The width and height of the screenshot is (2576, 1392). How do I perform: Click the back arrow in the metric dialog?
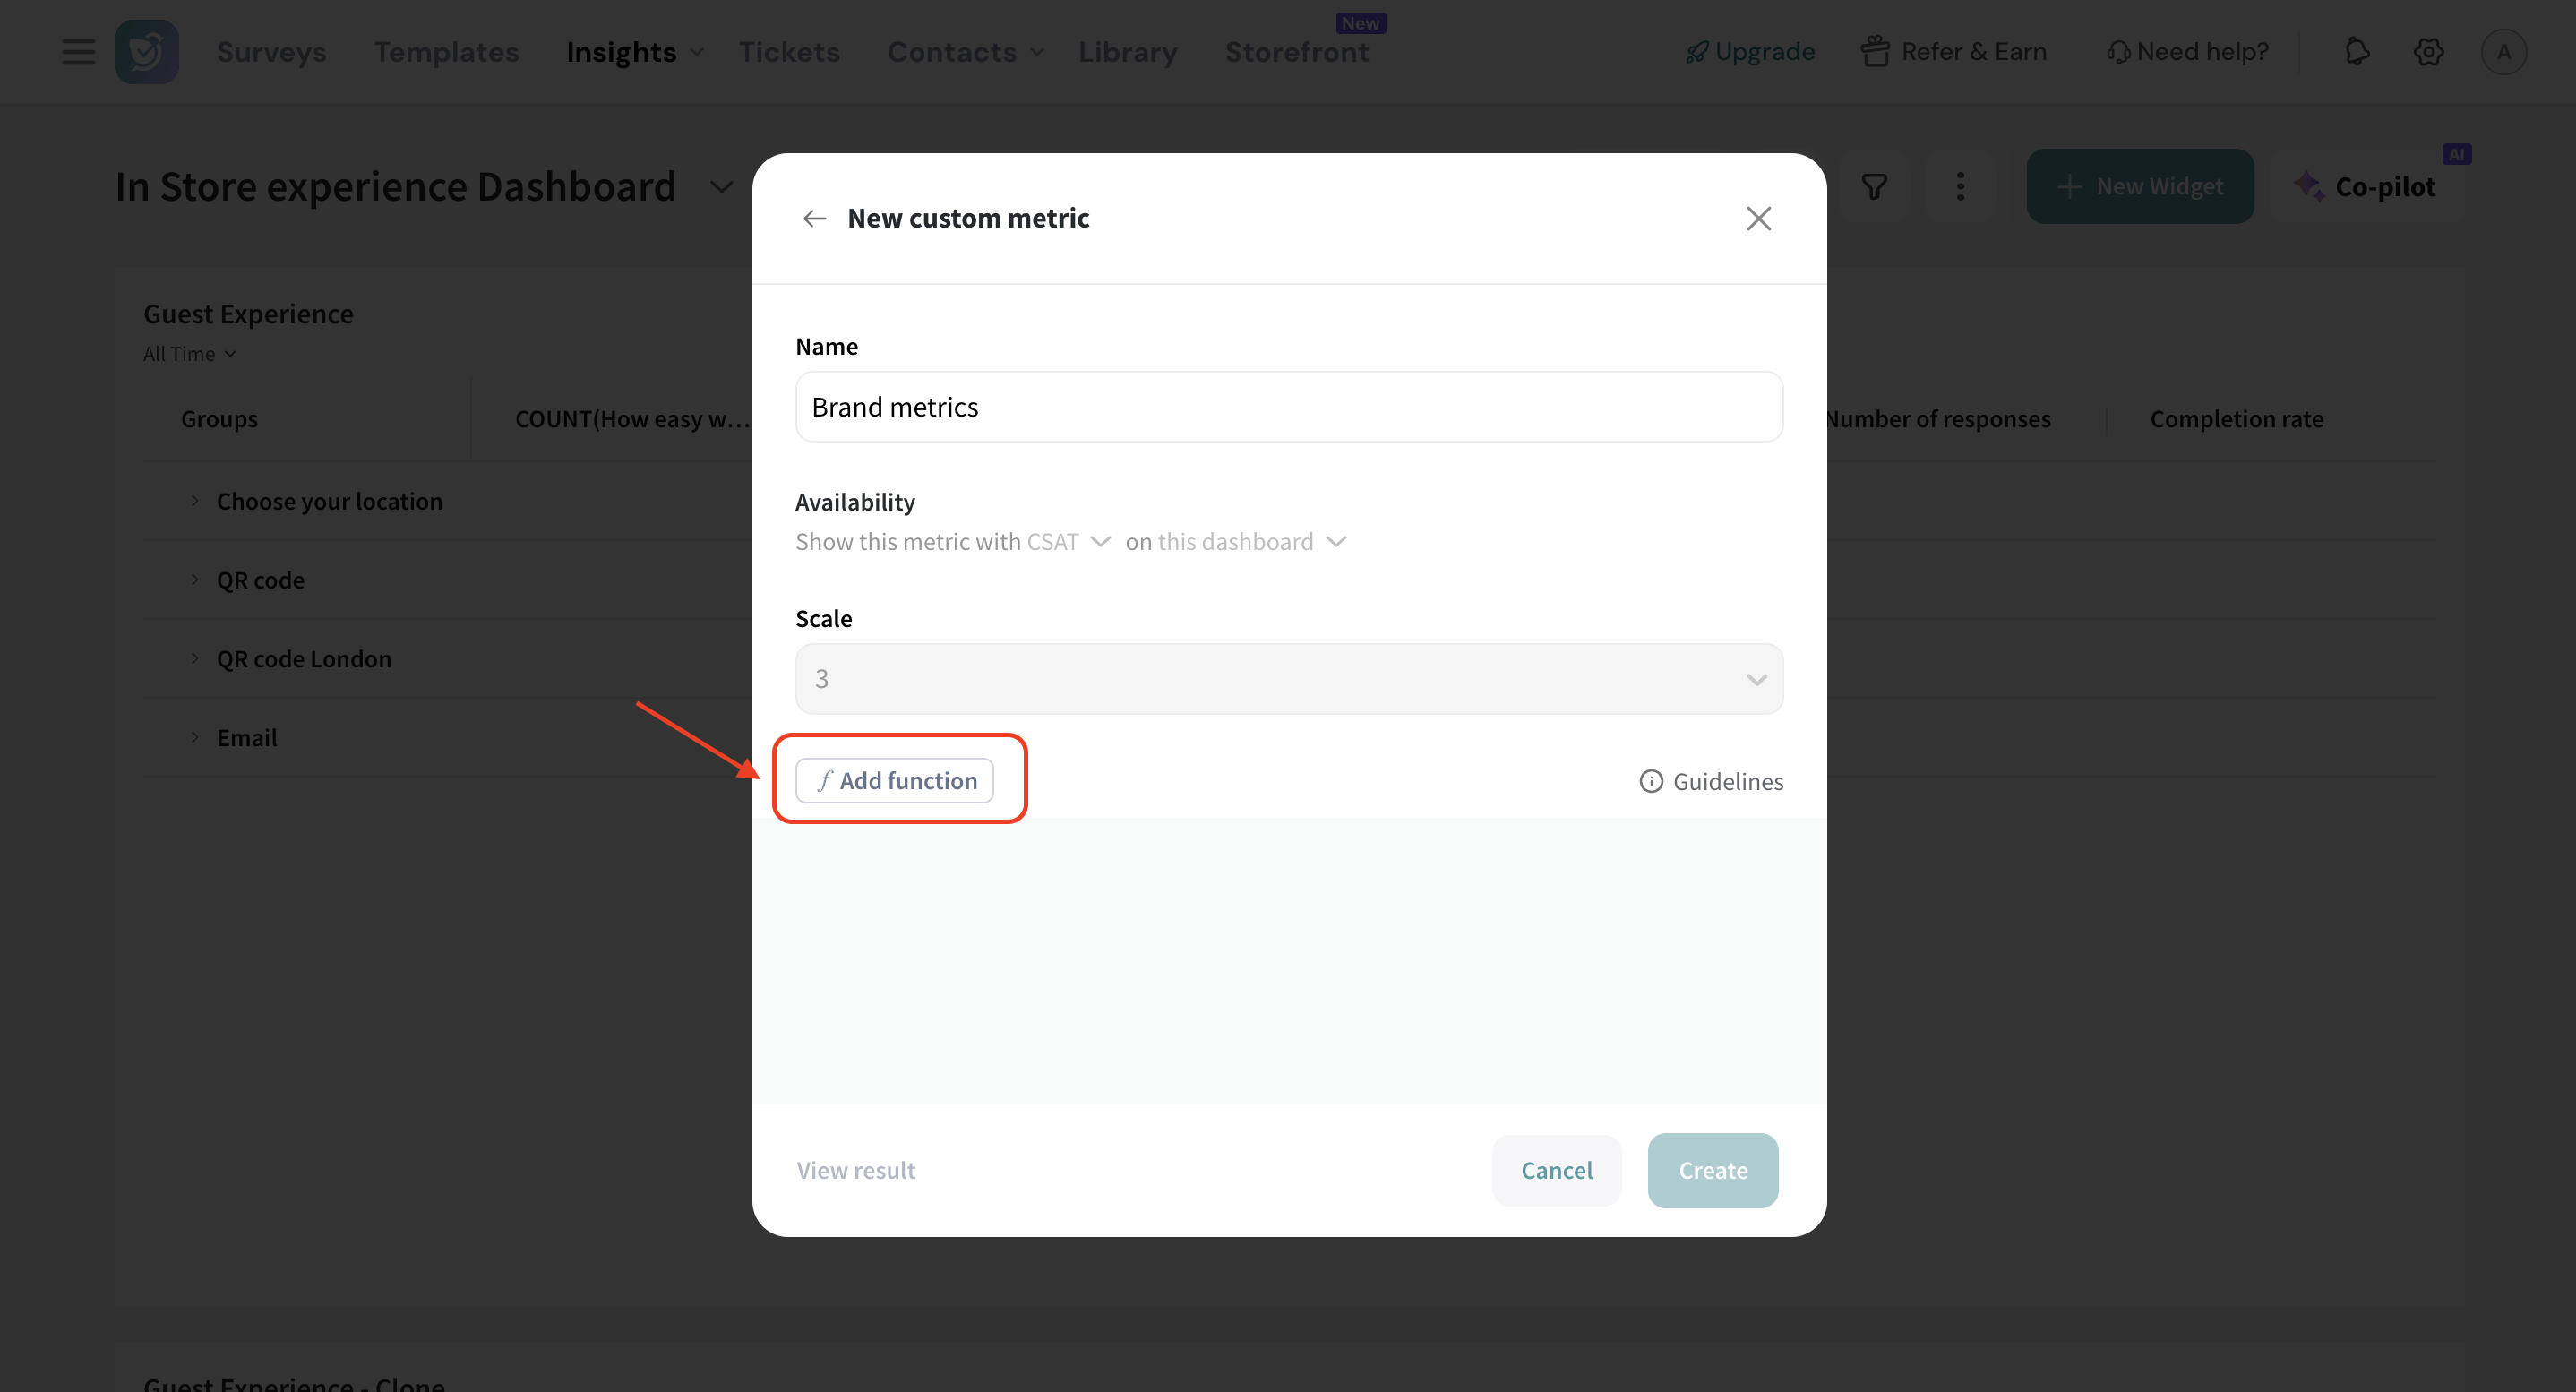point(814,218)
